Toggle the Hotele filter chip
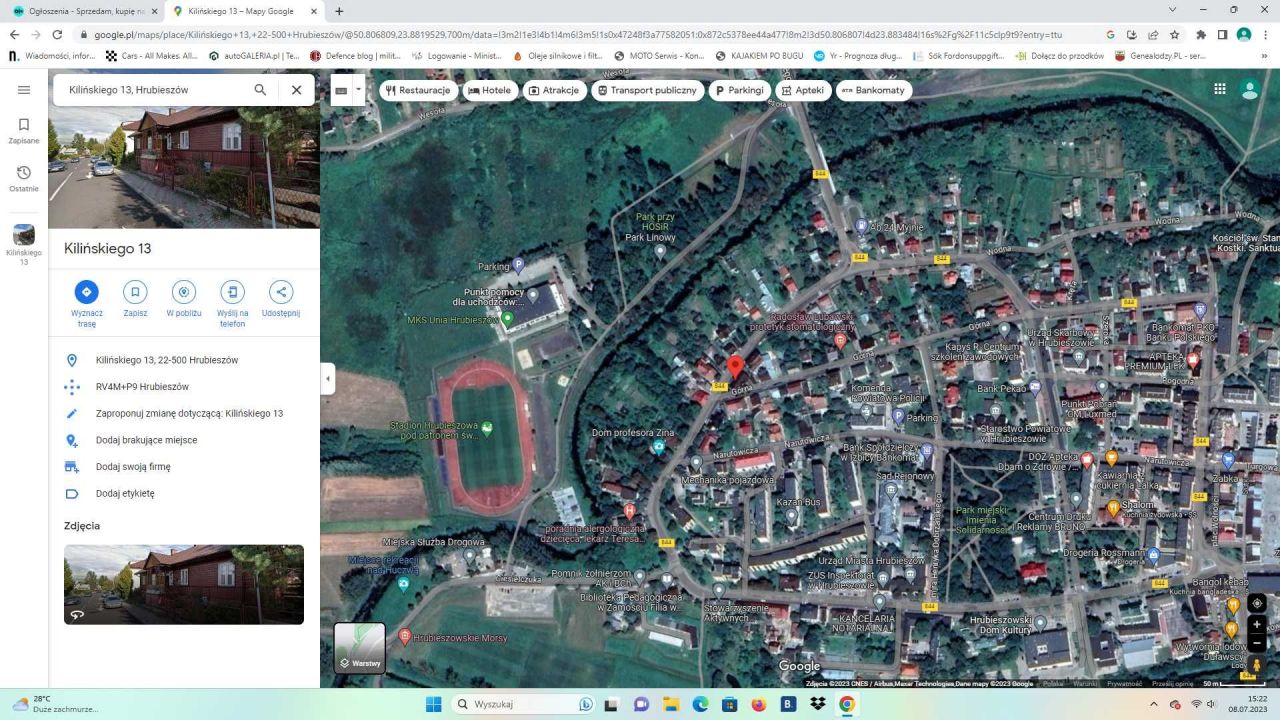 coord(487,90)
